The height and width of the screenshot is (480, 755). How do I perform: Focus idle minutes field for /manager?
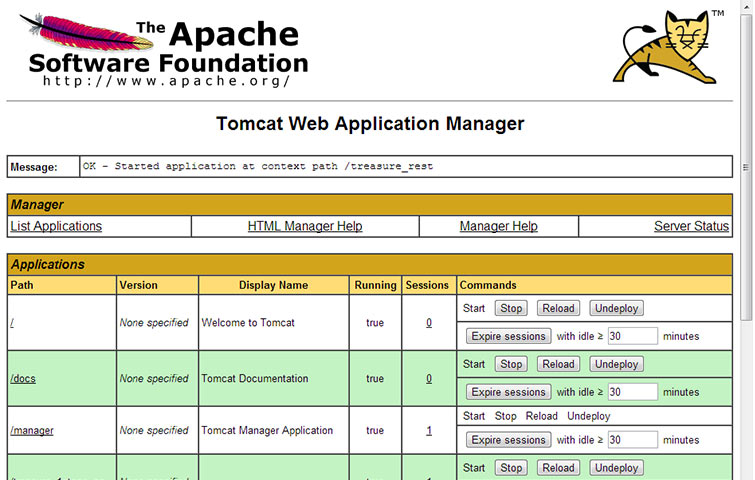pos(632,440)
